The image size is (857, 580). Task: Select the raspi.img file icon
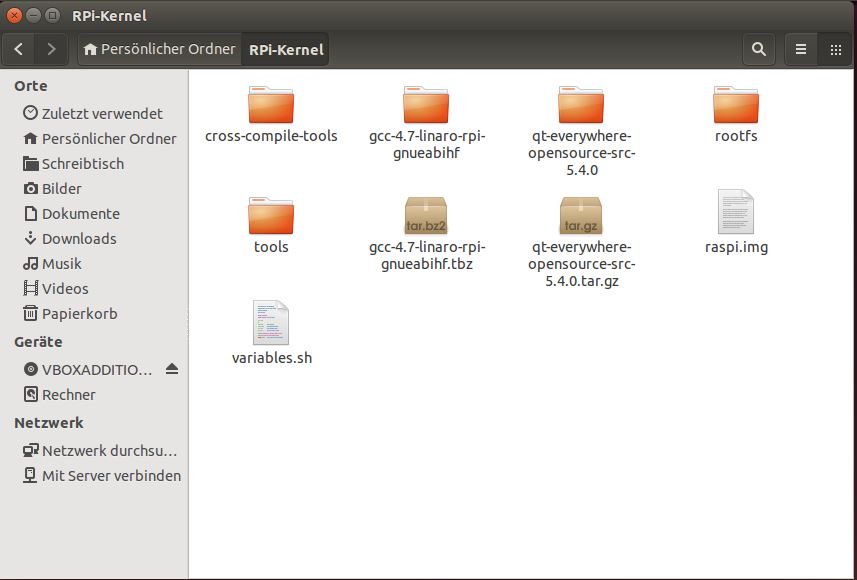tap(736, 212)
